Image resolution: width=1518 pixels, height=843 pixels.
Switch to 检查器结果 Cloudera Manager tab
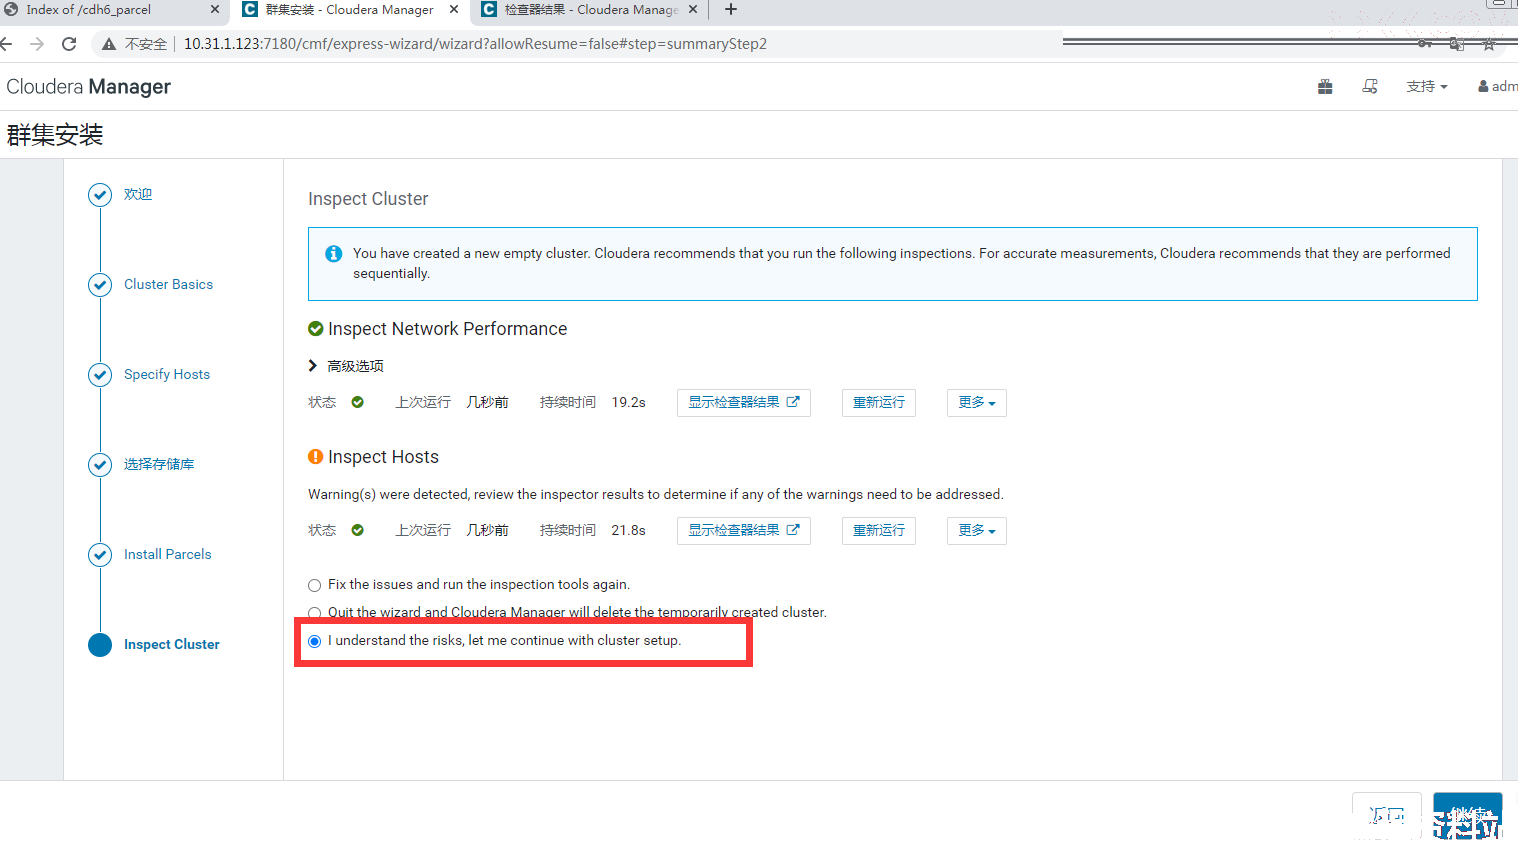click(x=590, y=10)
